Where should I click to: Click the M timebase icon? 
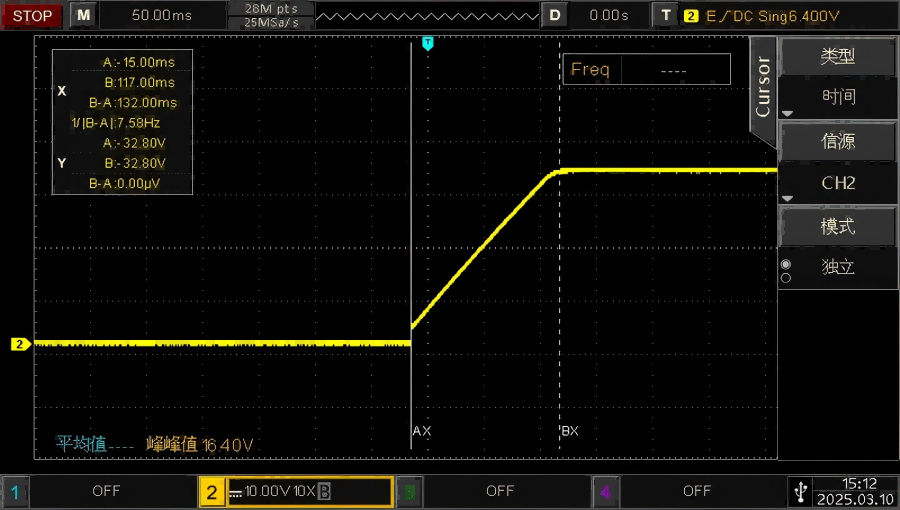84,15
